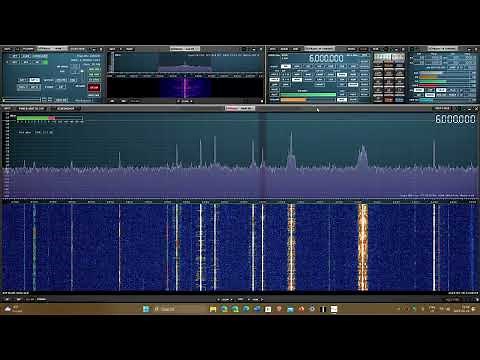Adjust the red level meter in the right panel
The width and height of the screenshot is (480, 360).
444,86
